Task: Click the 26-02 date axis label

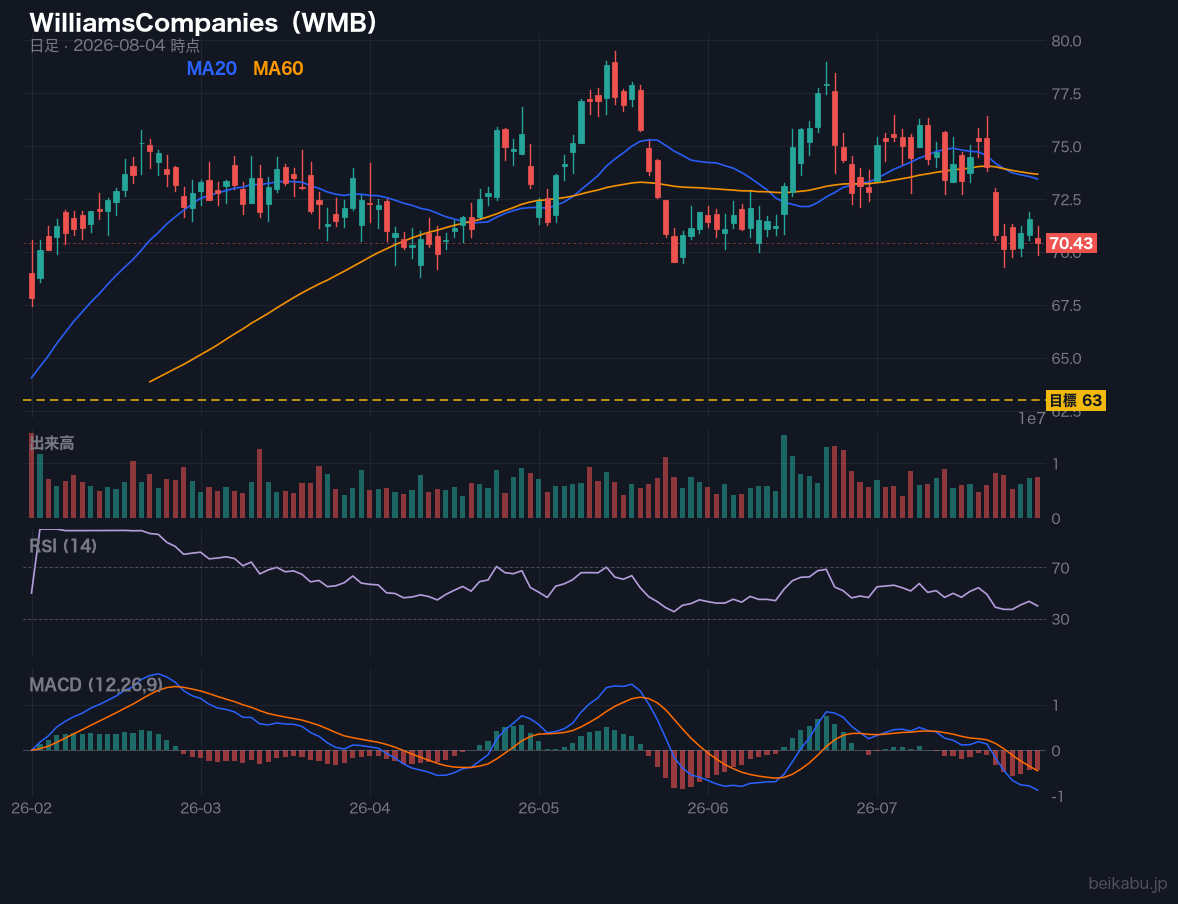Action: (32, 809)
